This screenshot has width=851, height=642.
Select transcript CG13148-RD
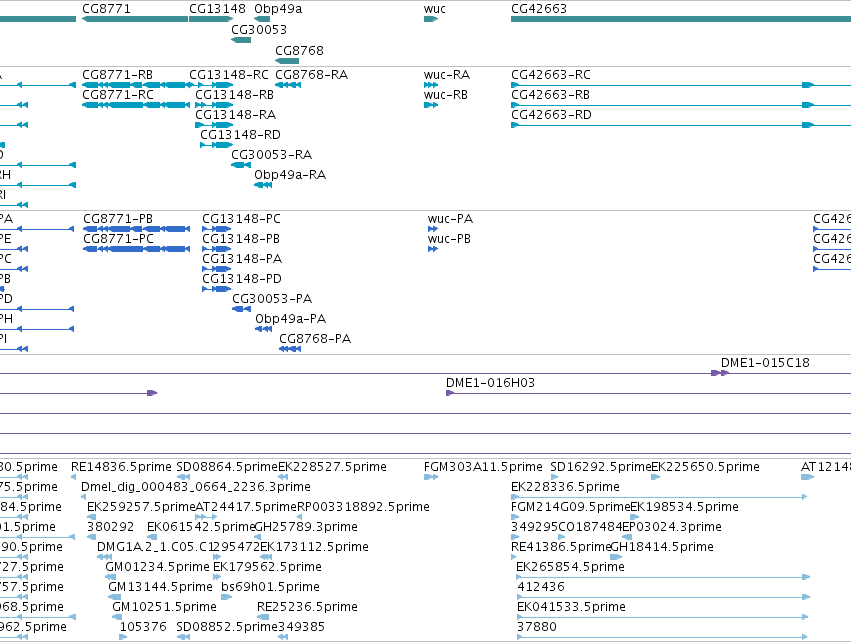coord(240,135)
